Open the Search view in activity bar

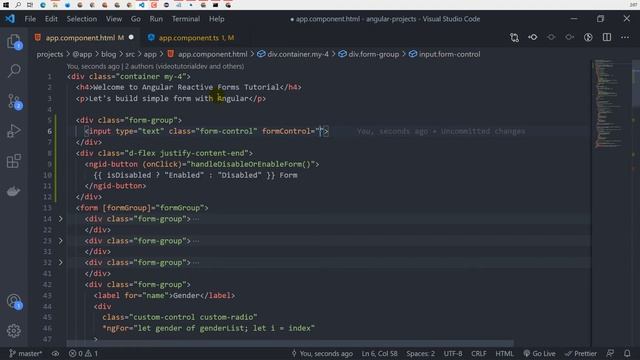tap(13, 71)
